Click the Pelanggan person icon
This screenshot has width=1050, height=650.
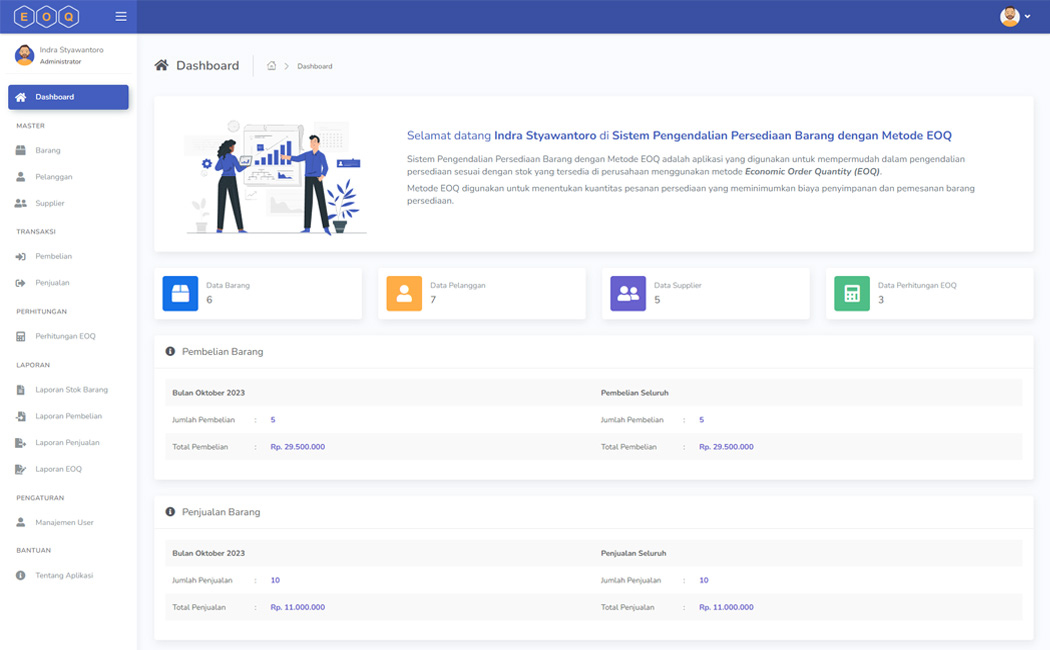coord(21,176)
